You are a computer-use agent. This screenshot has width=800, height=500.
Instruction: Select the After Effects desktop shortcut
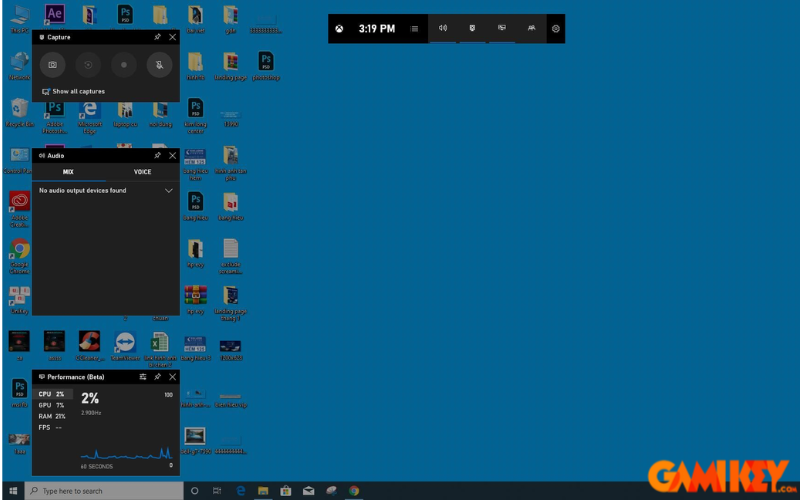point(55,15)
